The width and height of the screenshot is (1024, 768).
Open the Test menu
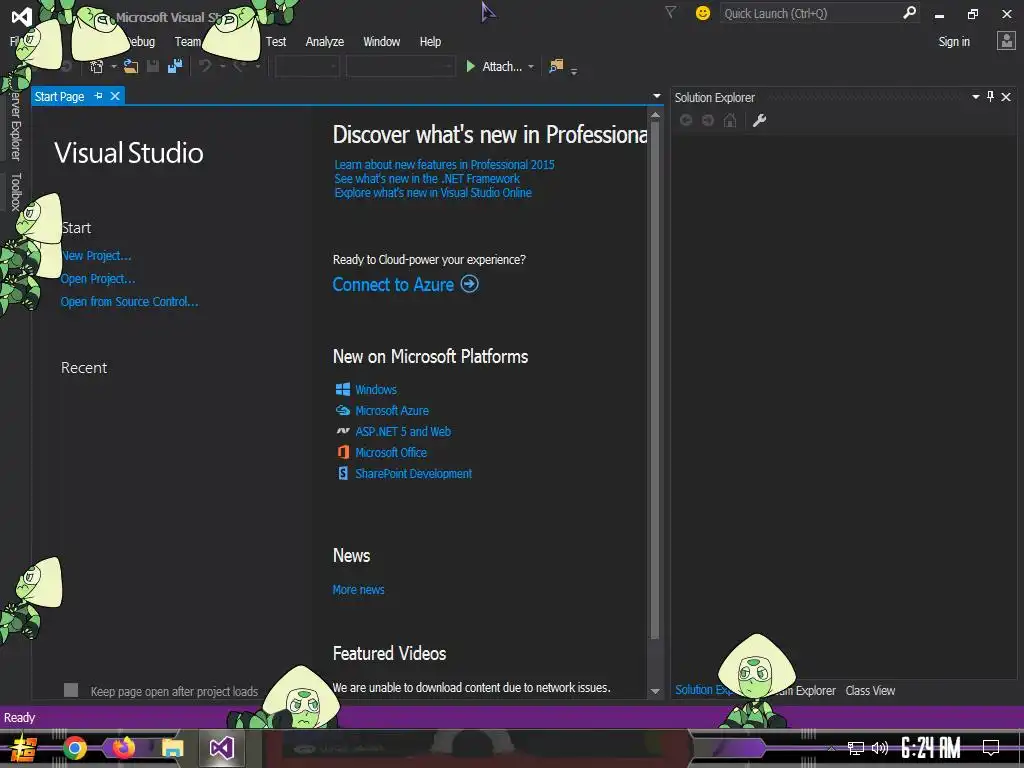pos(276,41)
